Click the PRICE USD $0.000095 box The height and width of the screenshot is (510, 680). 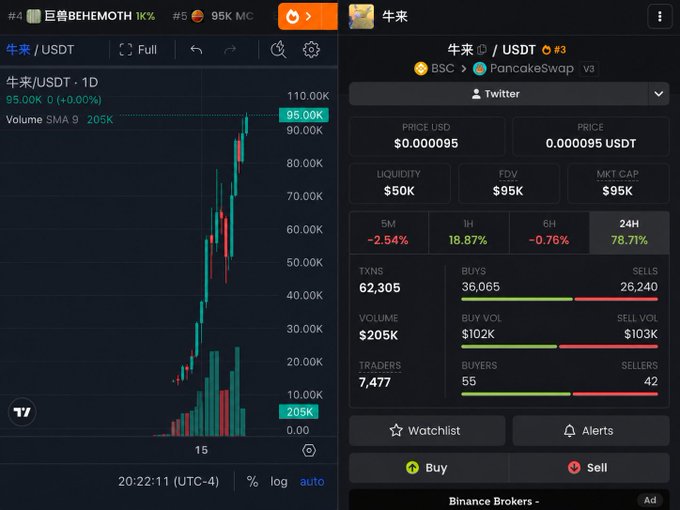(427, 136)
